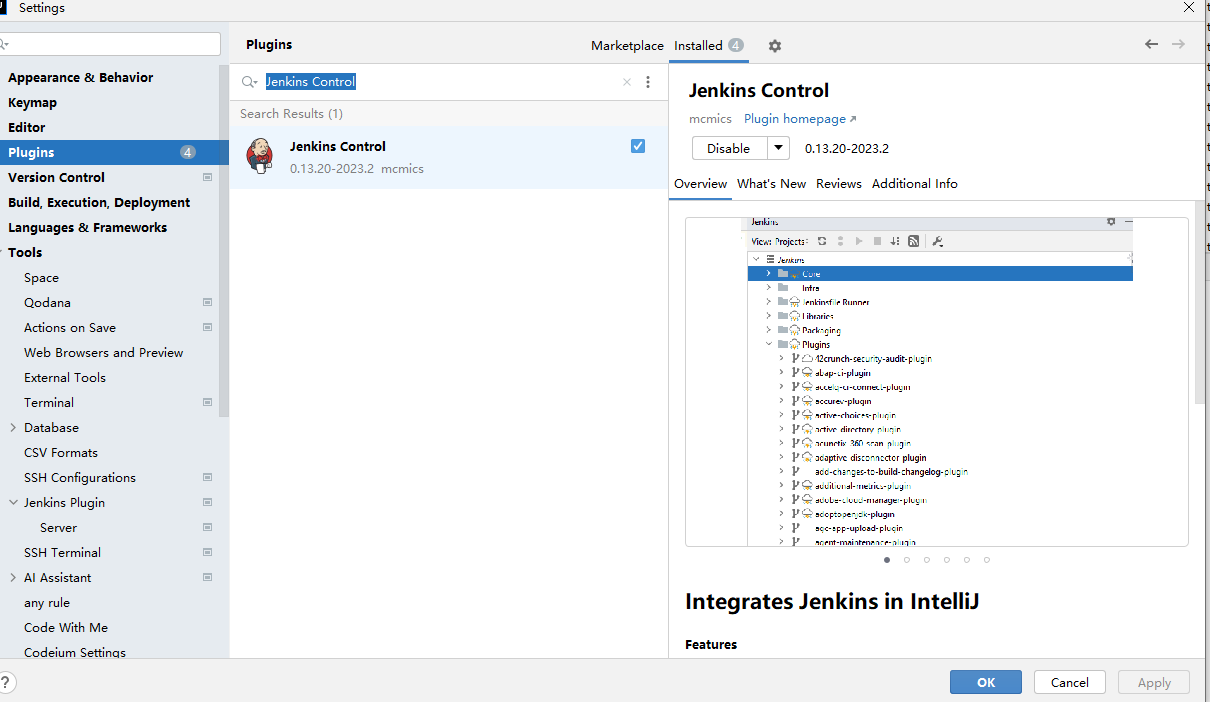Image resolution: width=1210 pixels, height=702 pixels.
Task: Disable Jenkins Control plugin via checkbox
Action: pyautogui.click(x=638, y=146)
